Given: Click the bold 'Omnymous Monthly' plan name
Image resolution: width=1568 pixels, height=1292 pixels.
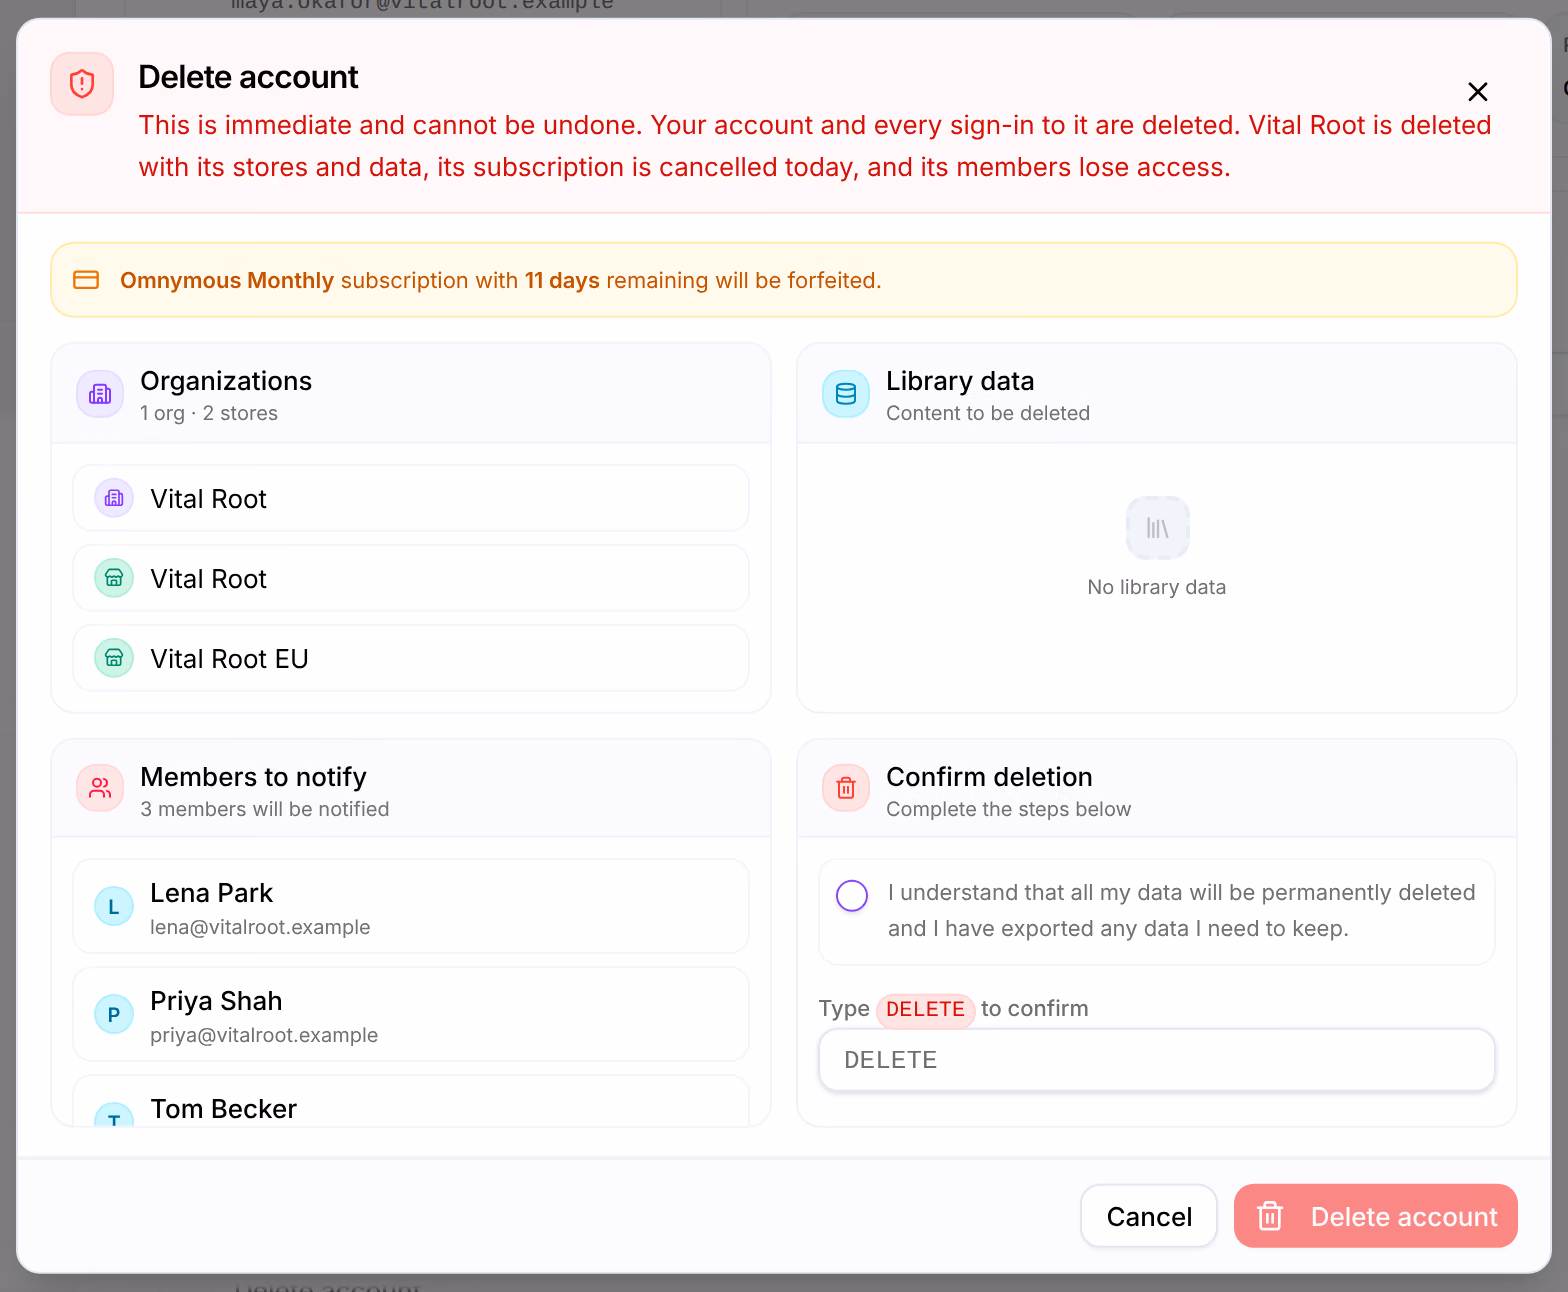Looking at the screenshot, I should point(227,280).
